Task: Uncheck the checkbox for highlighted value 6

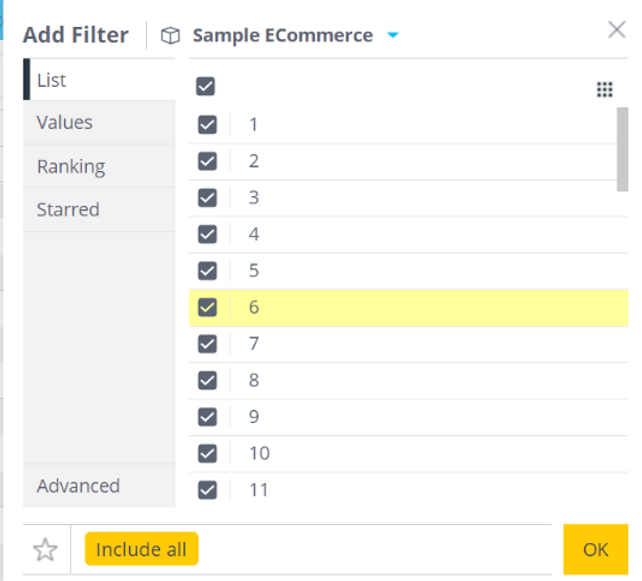Action: [207, 307]
